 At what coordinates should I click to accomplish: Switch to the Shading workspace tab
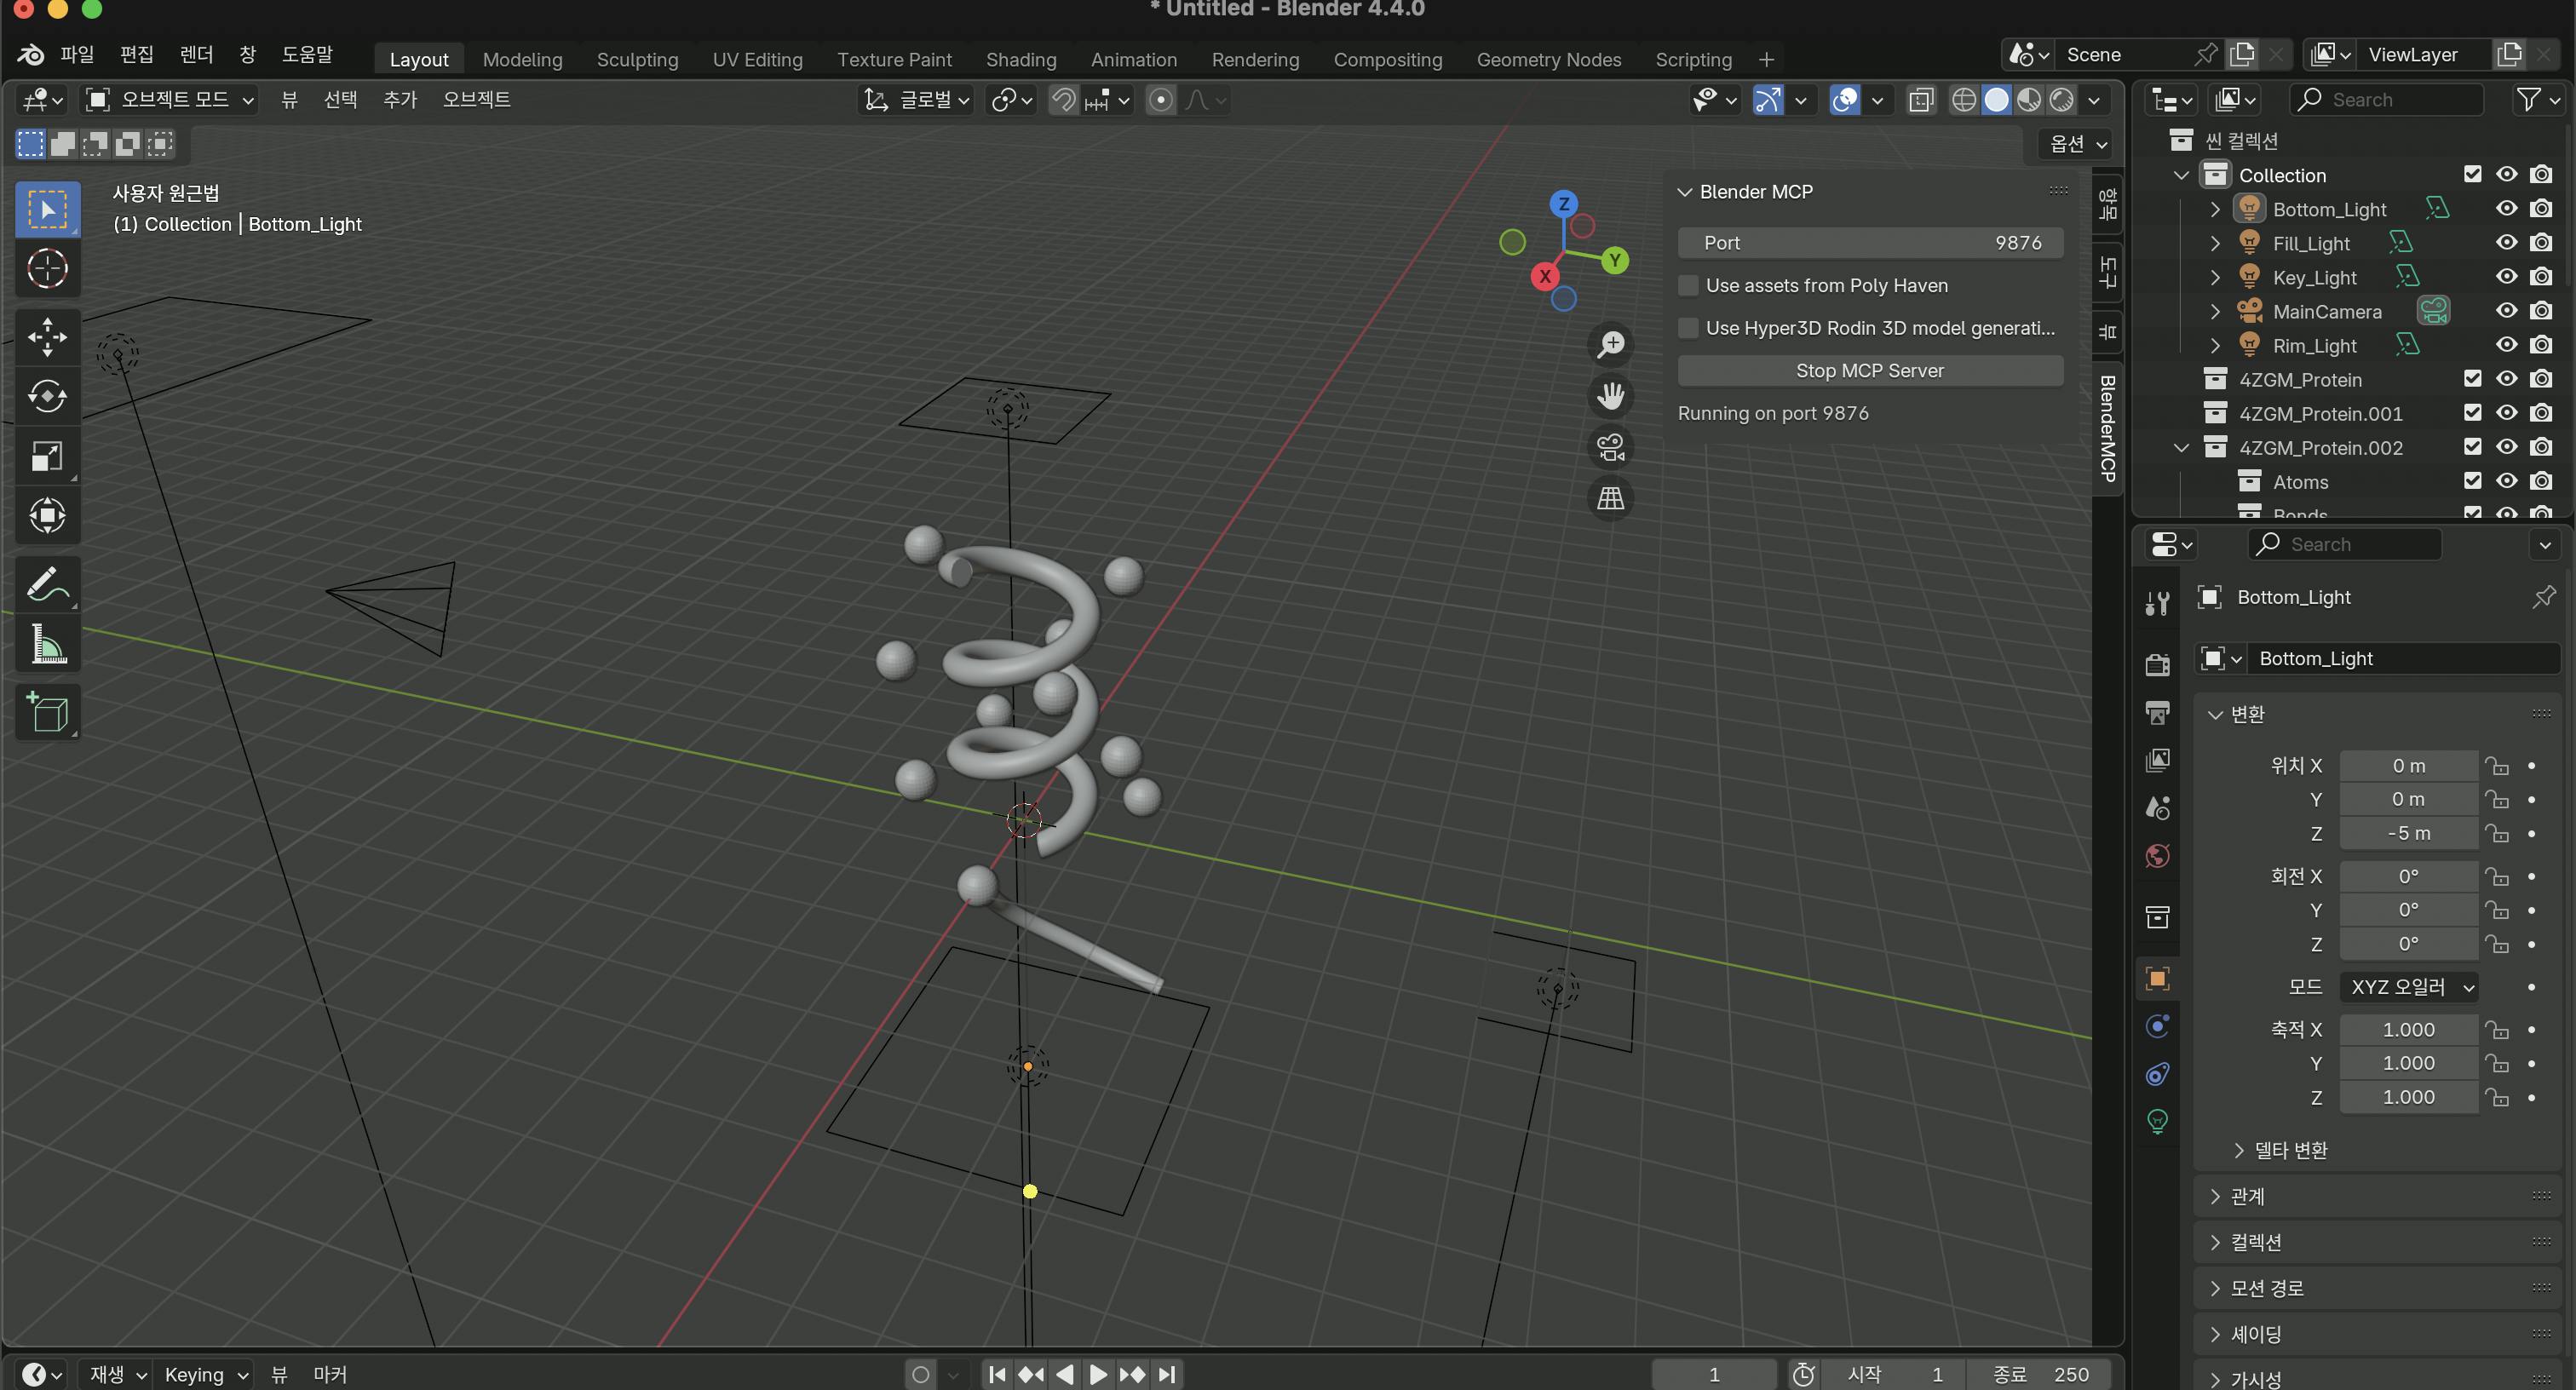[x=1020, y=59]
